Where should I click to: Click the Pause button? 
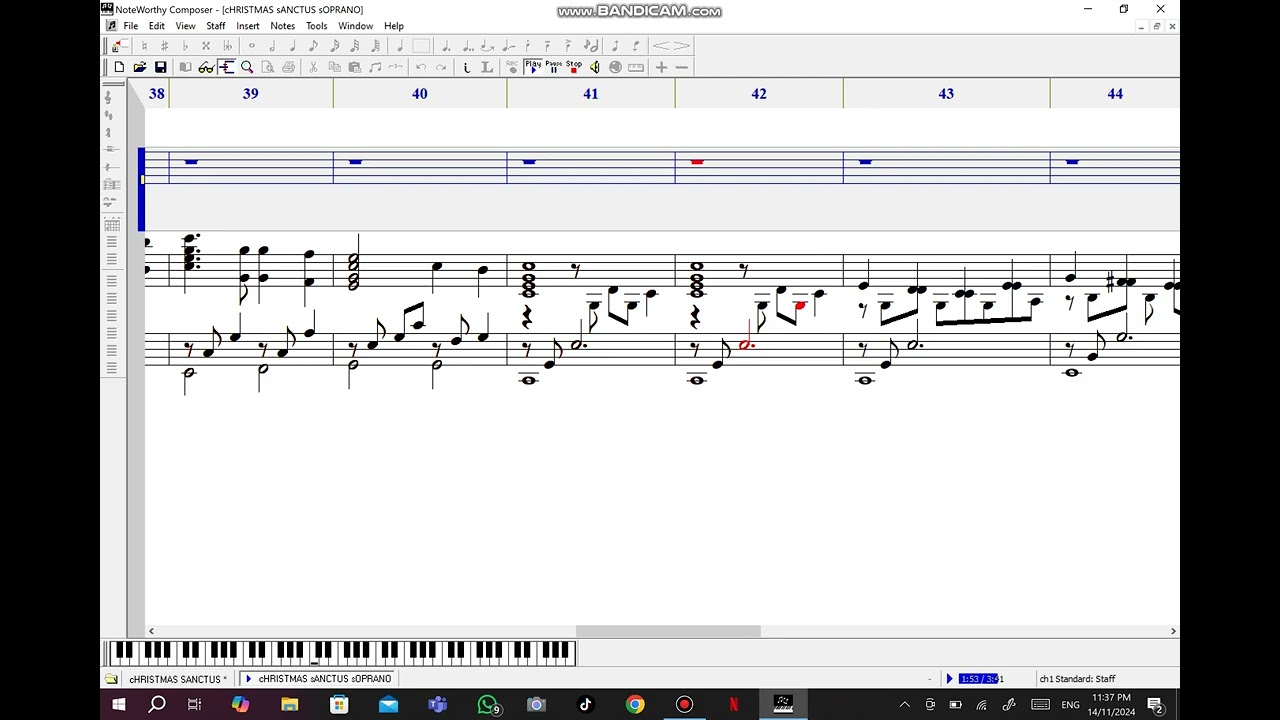click(x=553, y=67)
